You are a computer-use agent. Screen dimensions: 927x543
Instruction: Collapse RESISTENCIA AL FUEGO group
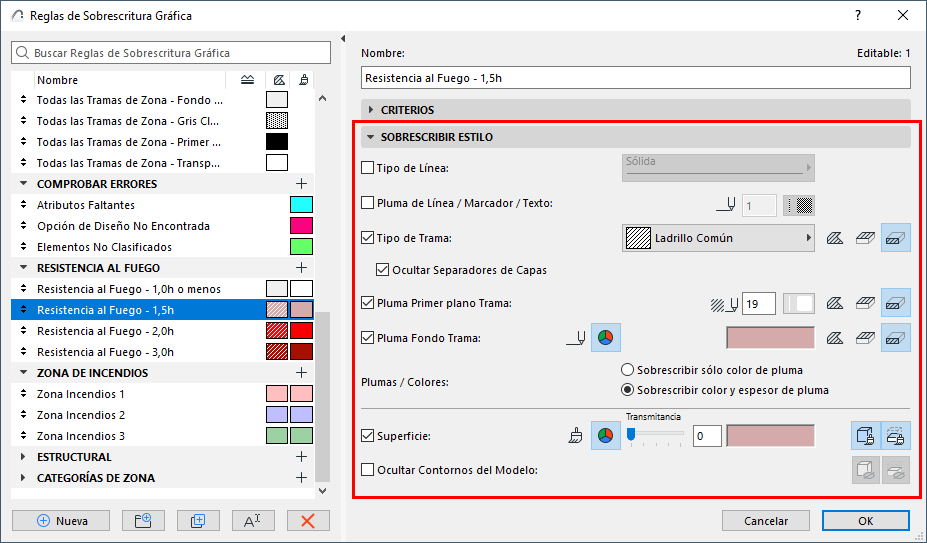click(24, 268)
